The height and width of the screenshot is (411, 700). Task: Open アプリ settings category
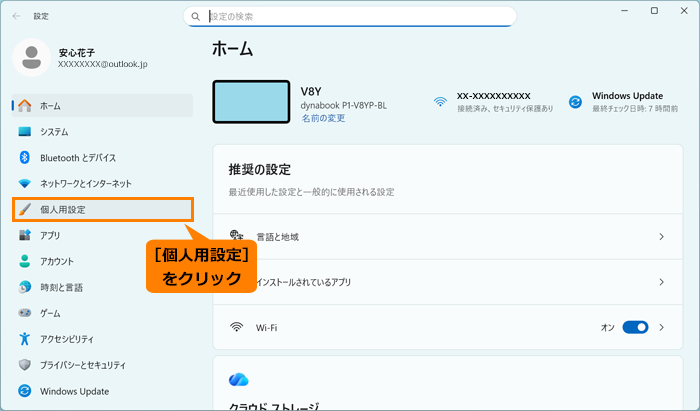(102, 235)
